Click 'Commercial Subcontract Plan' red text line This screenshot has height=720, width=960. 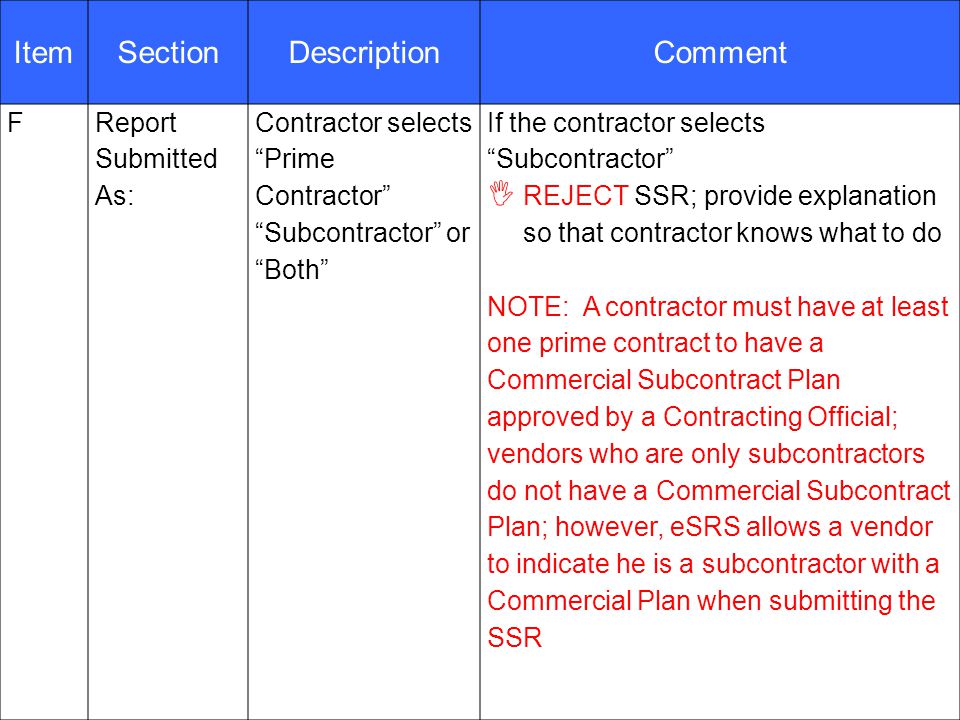coord(664,380)
